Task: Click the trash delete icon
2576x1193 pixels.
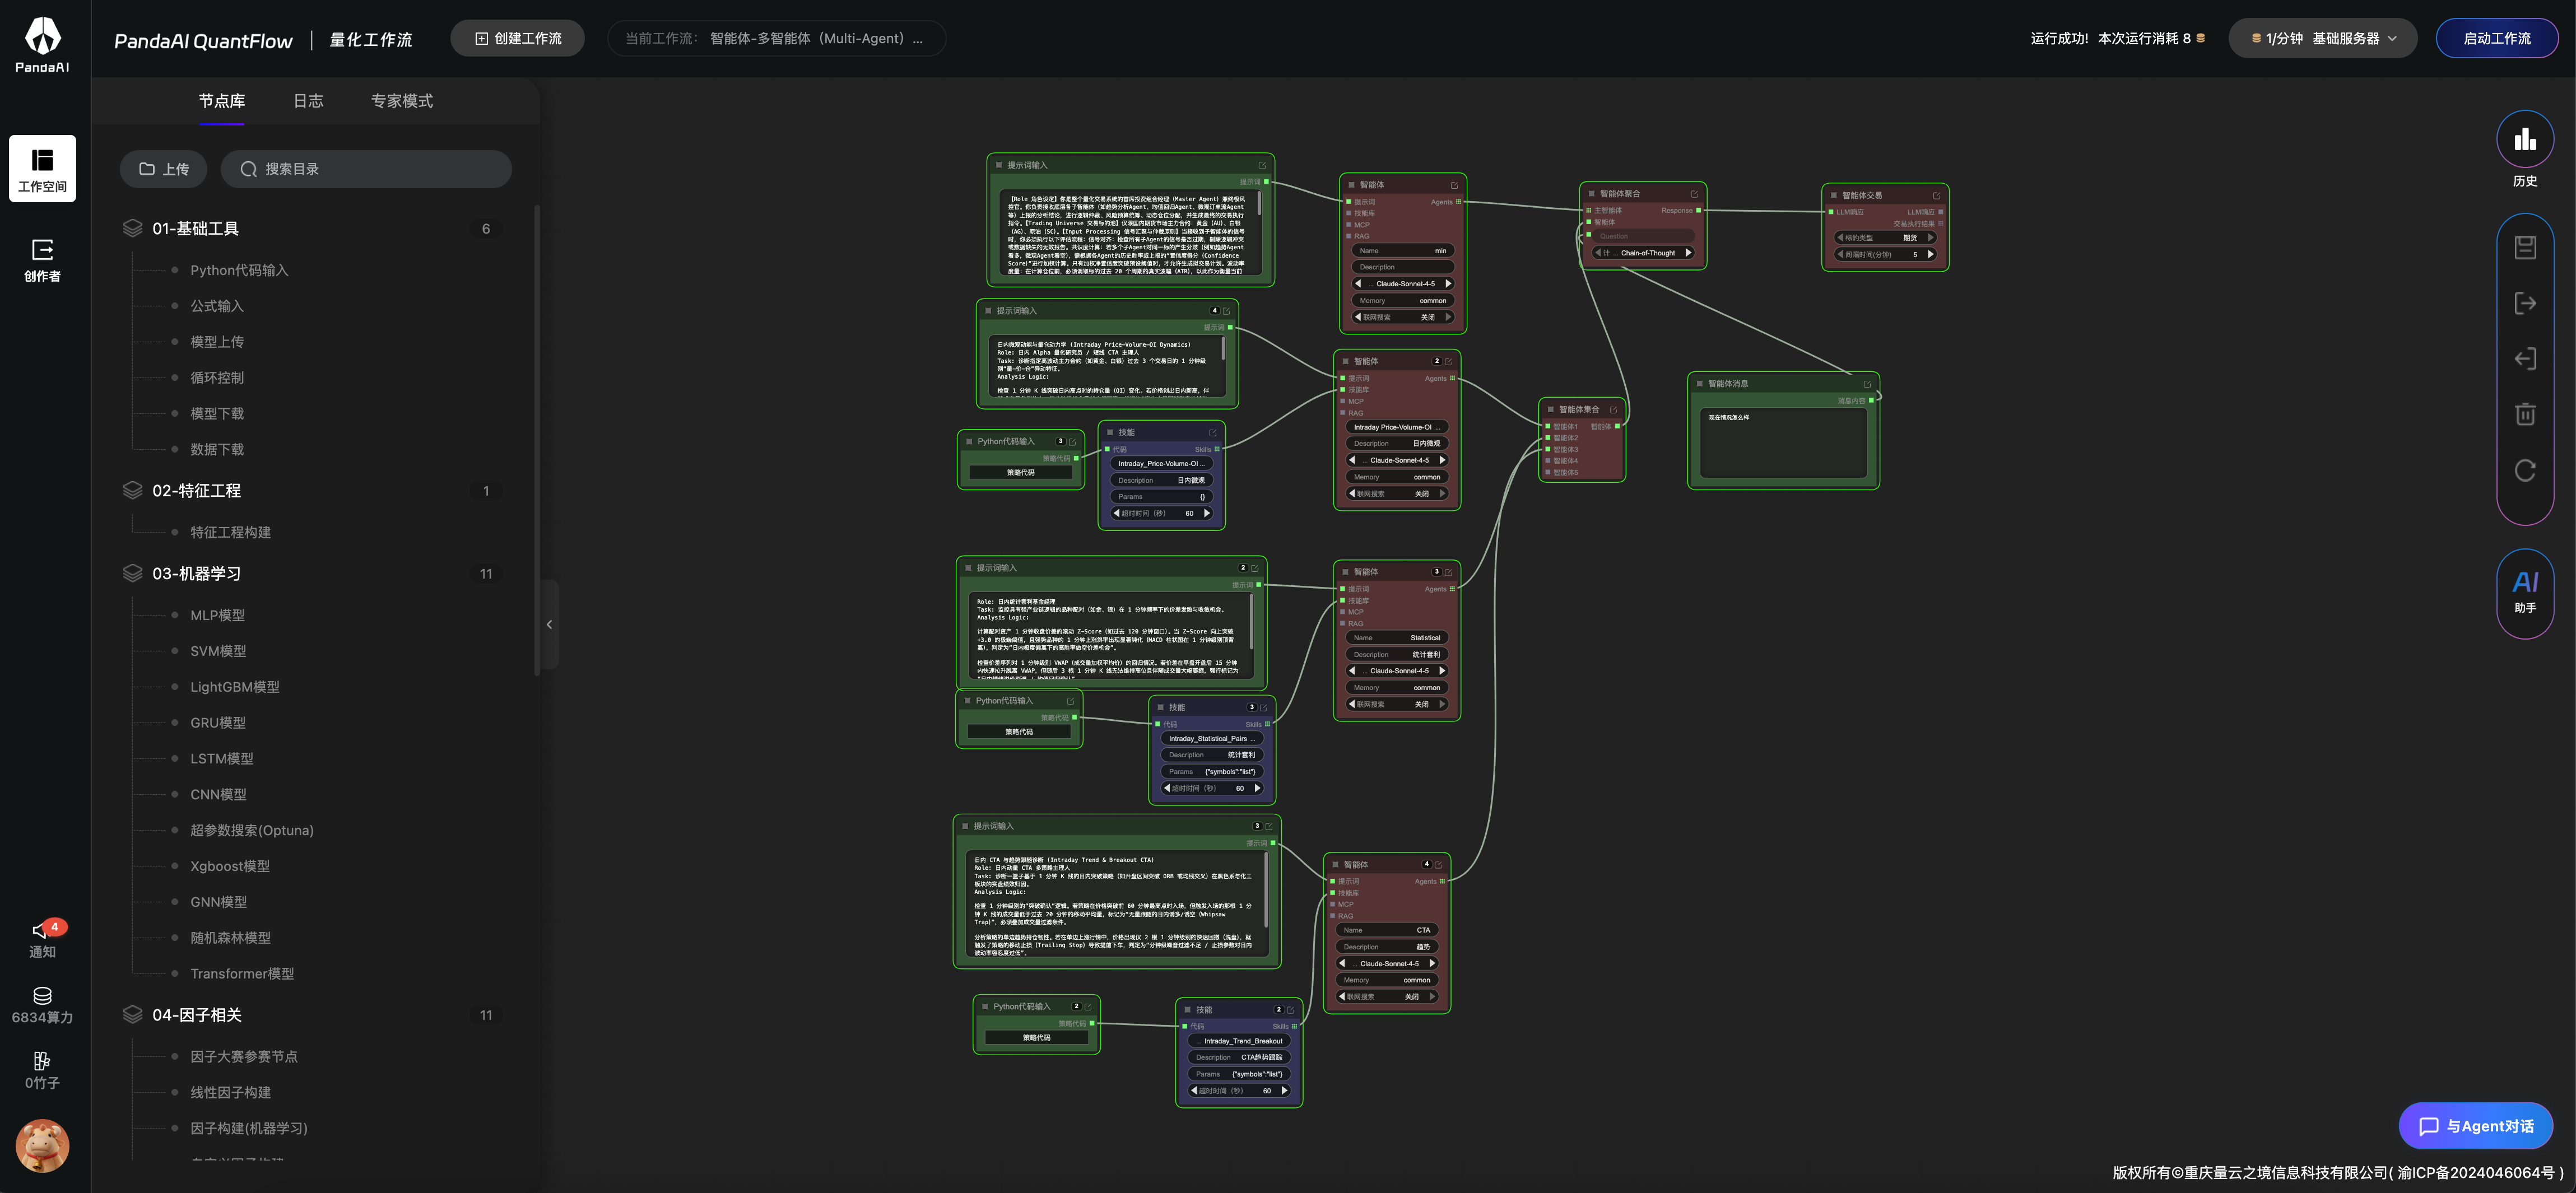Action: [2524, 414]
